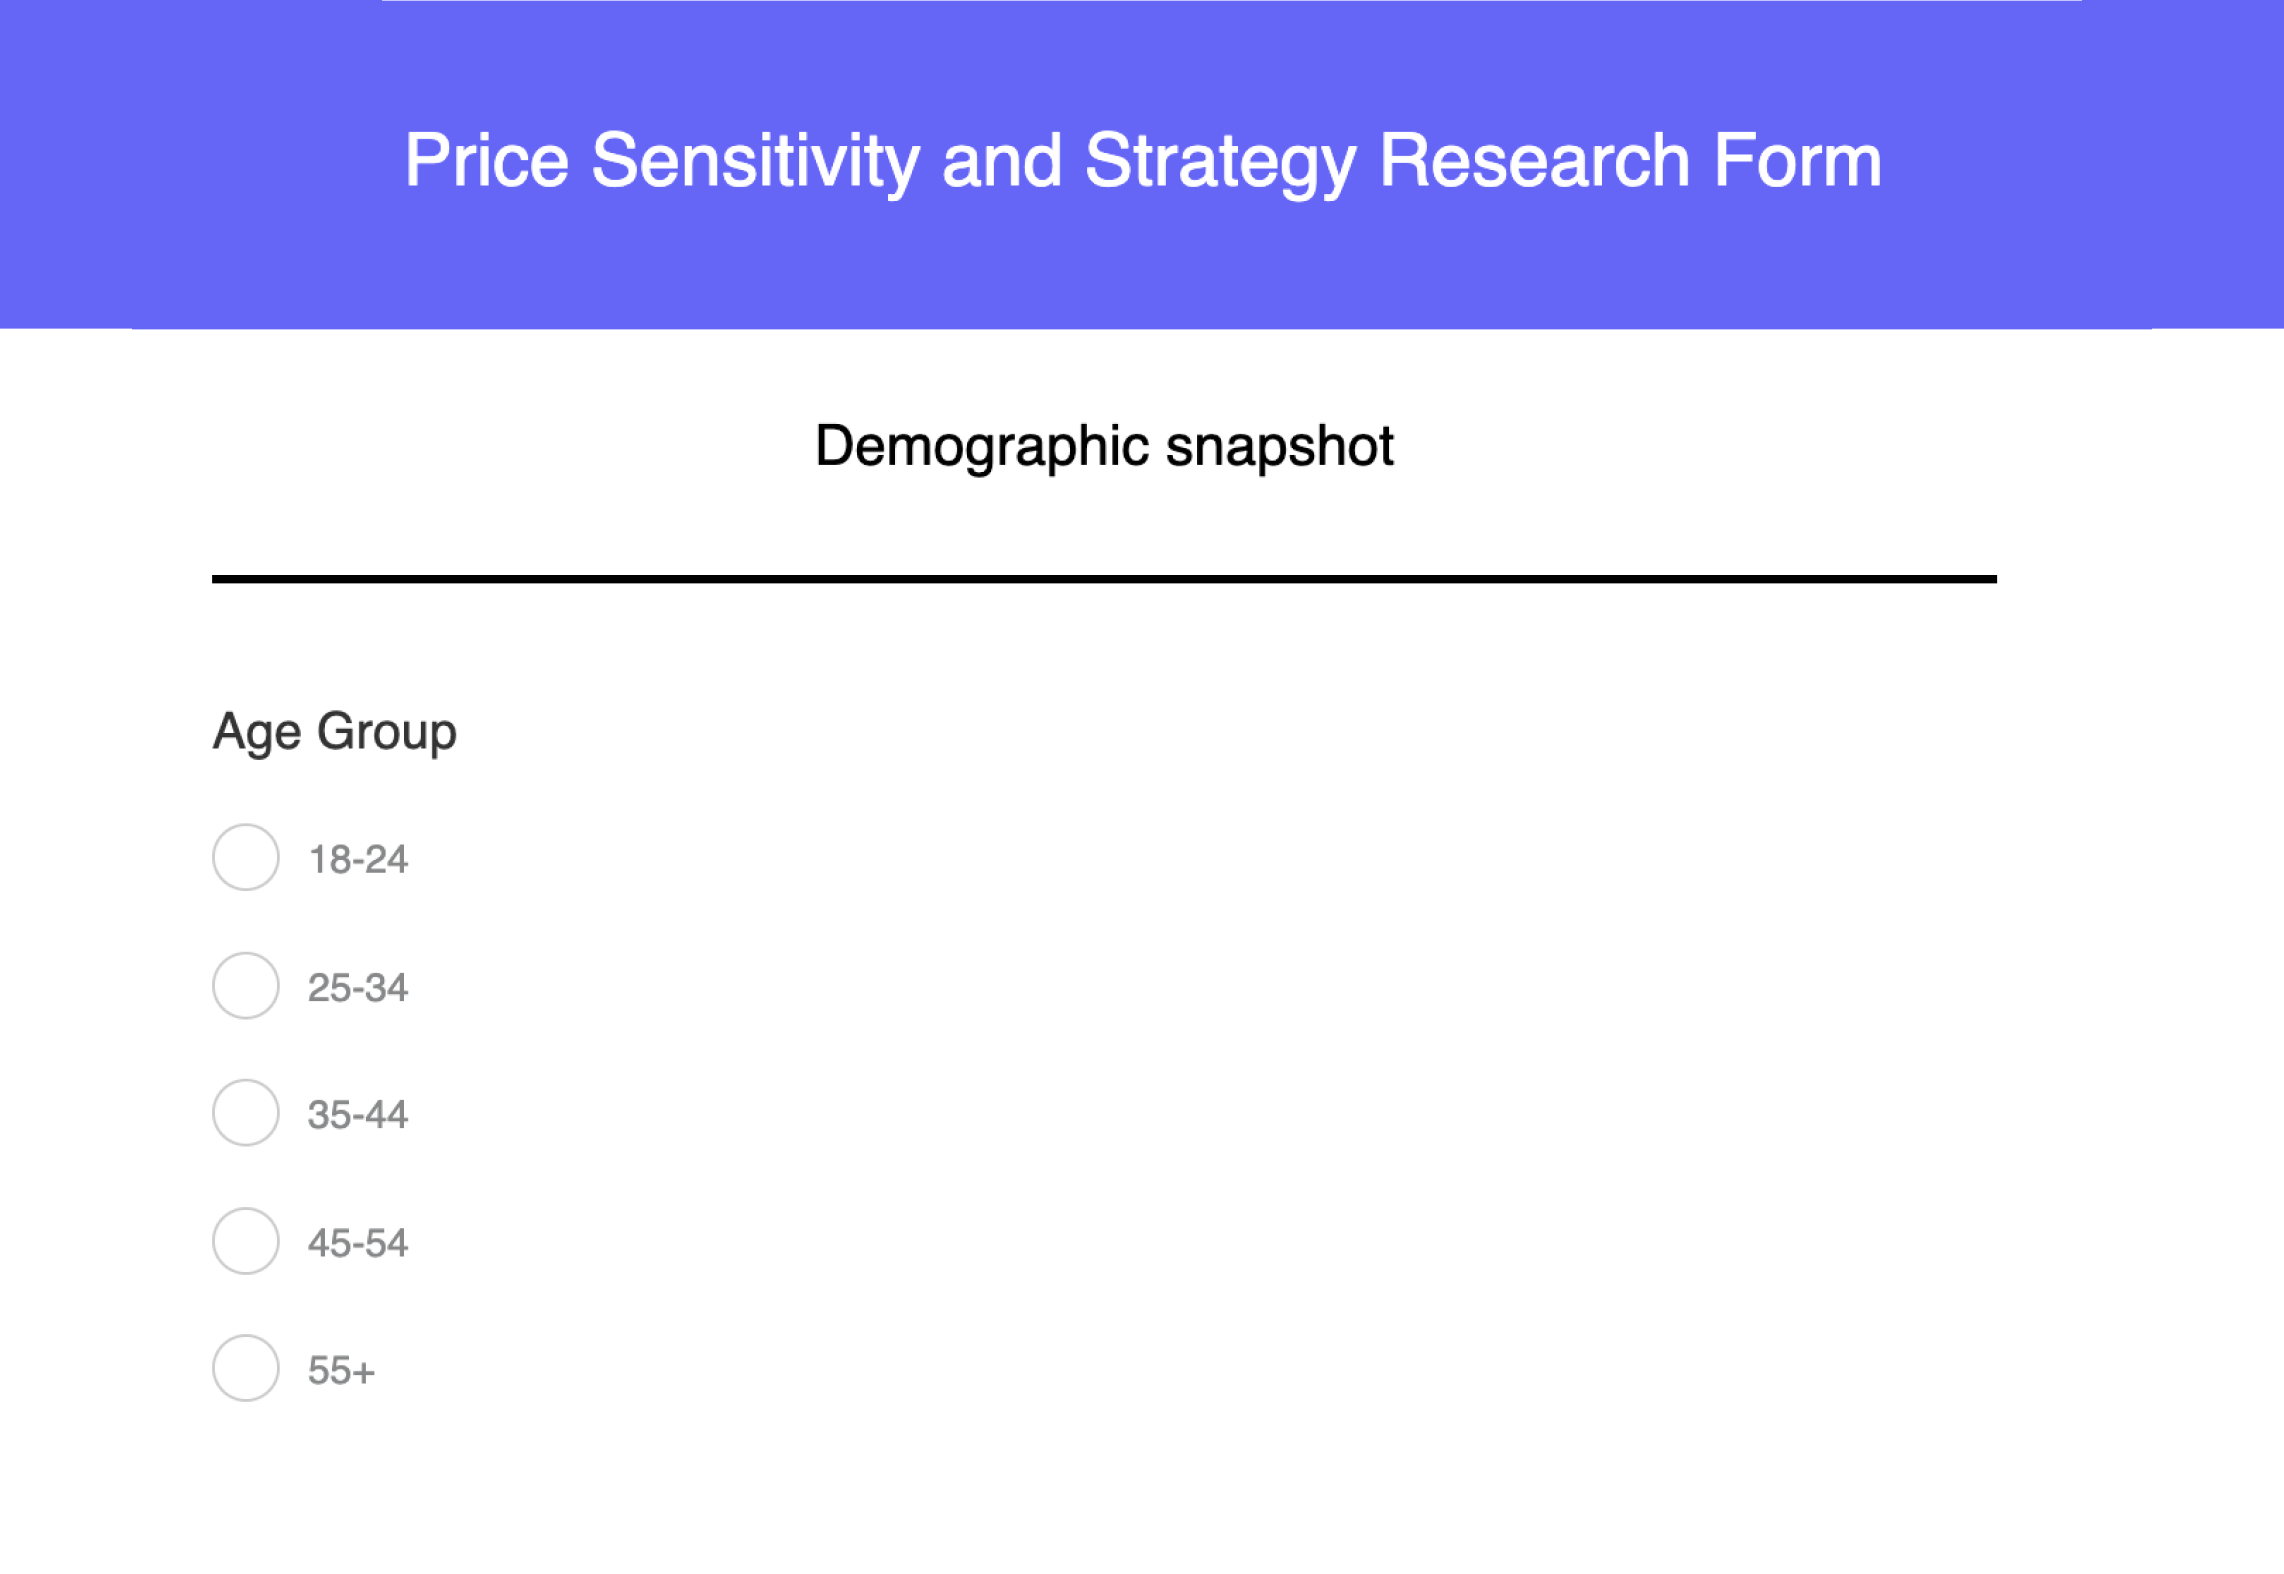Screen dimensions: 2284x1574
Task: Click the 35-44 option label text
Action: click(x=357, y=1114)
